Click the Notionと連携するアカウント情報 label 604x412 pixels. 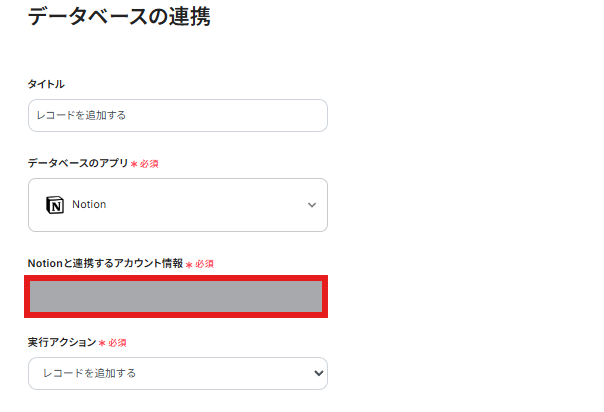coord(105,263)
